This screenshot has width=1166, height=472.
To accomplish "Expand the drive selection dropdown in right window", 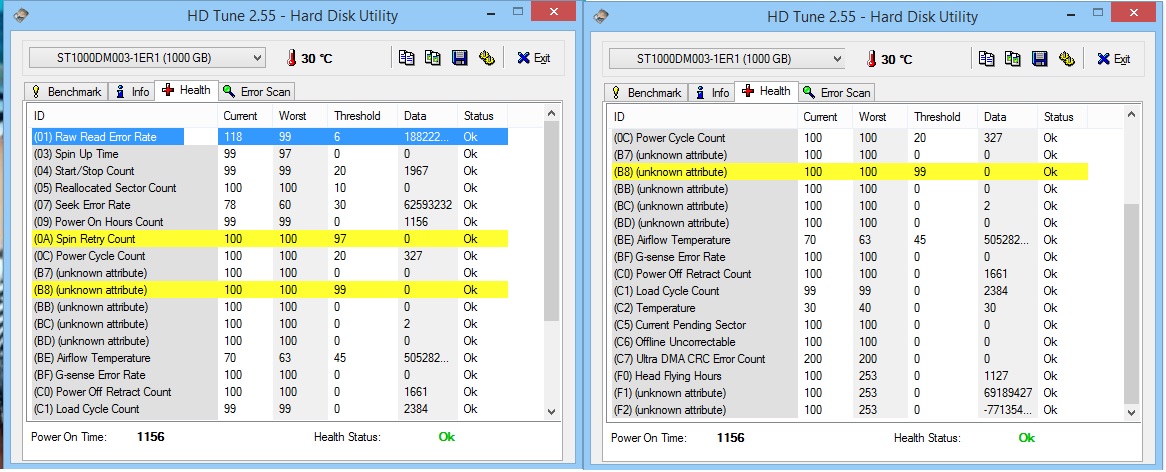I will click(837, 58).
